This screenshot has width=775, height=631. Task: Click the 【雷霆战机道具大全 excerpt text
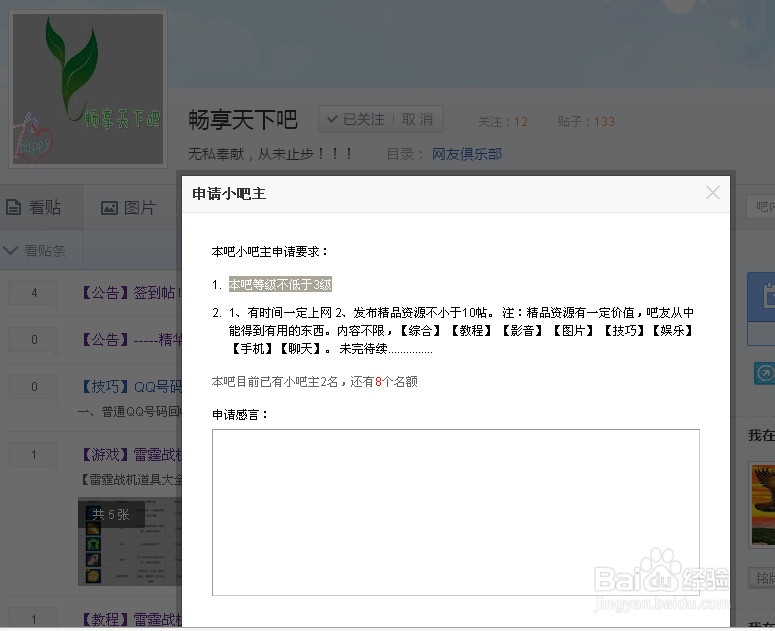131,479
